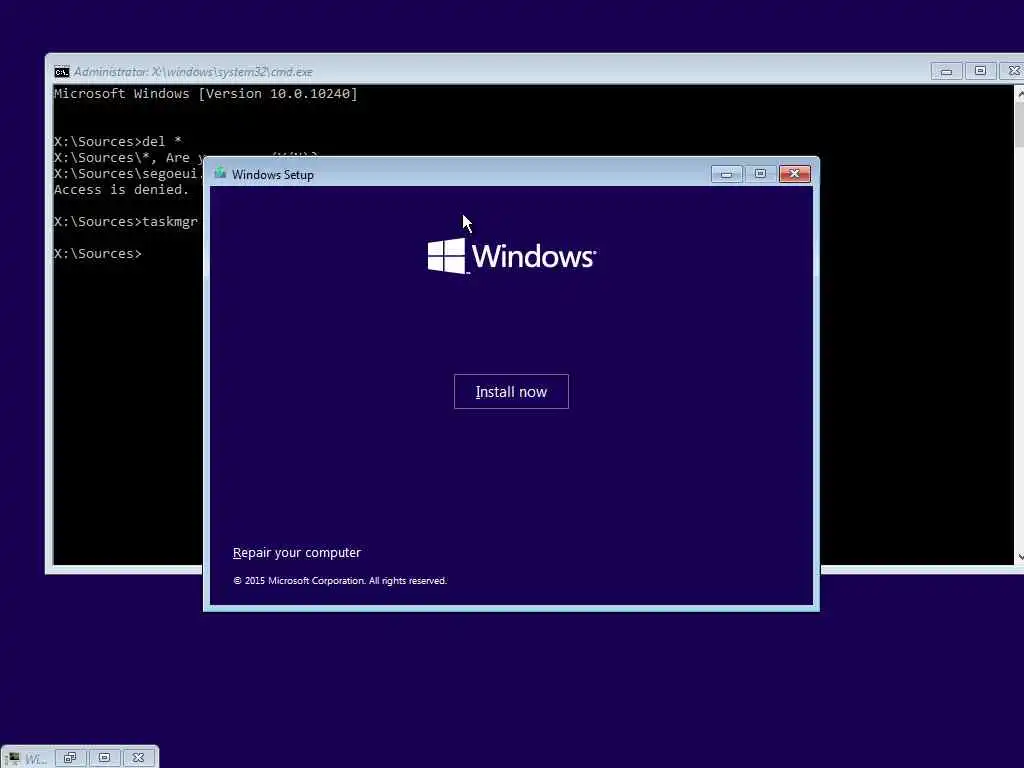The width and height of the screenshot is (1024, 768).
Task: Click the 'X:\Sources>taskmgr' command line
Action: (125, 221)
